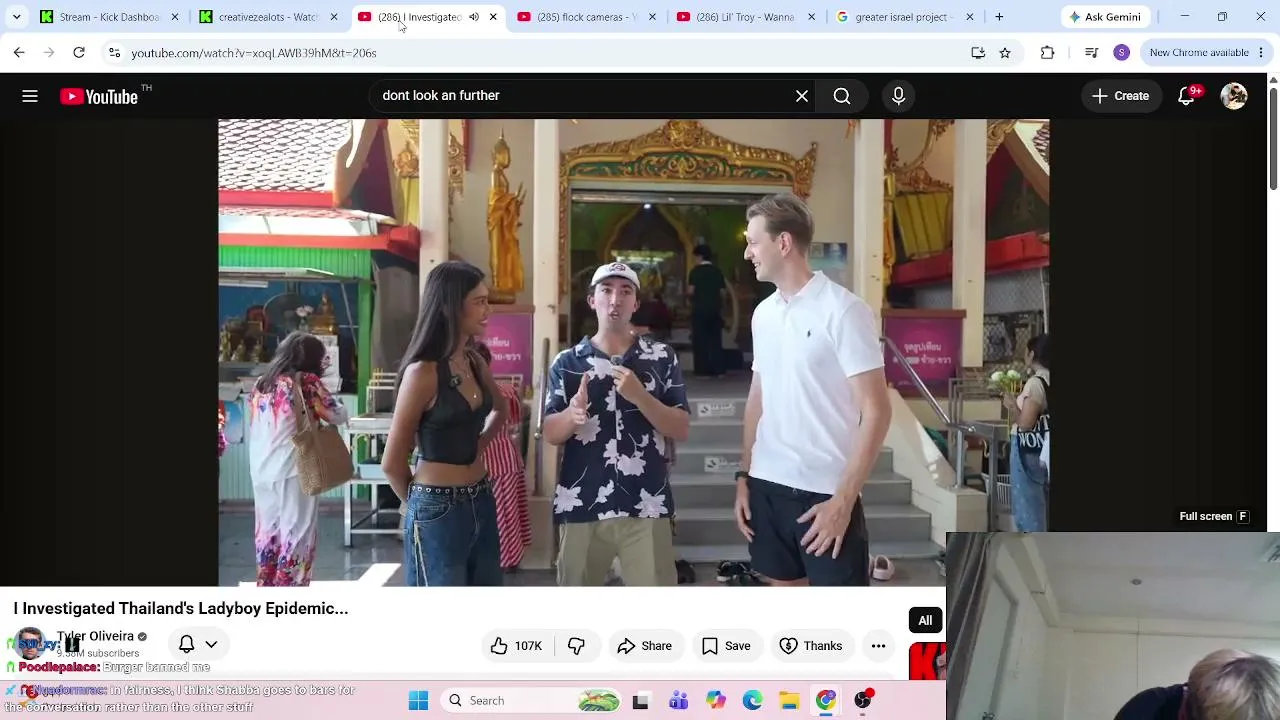Open Tyler Oliveira channel name
The image size is (1280, 720).
[x=95, y=636]
